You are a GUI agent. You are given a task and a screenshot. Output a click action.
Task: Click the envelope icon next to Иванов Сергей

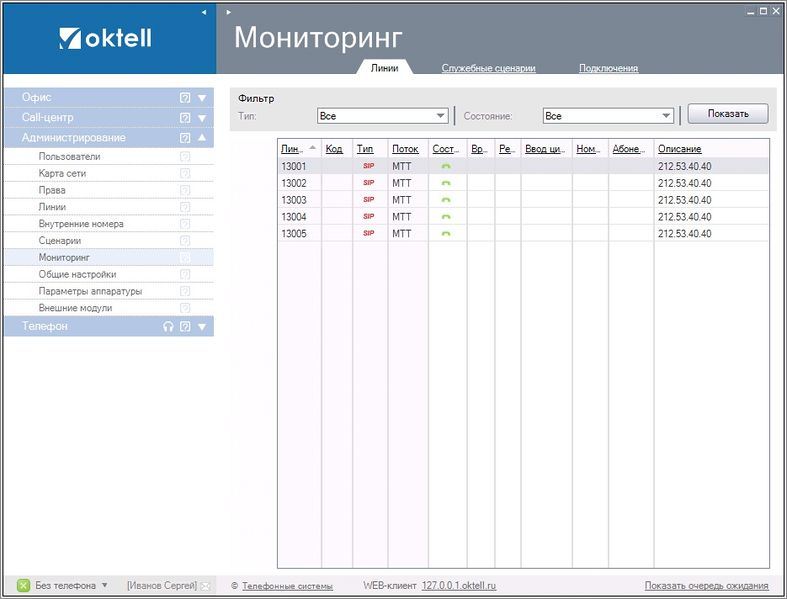[205, 586]
